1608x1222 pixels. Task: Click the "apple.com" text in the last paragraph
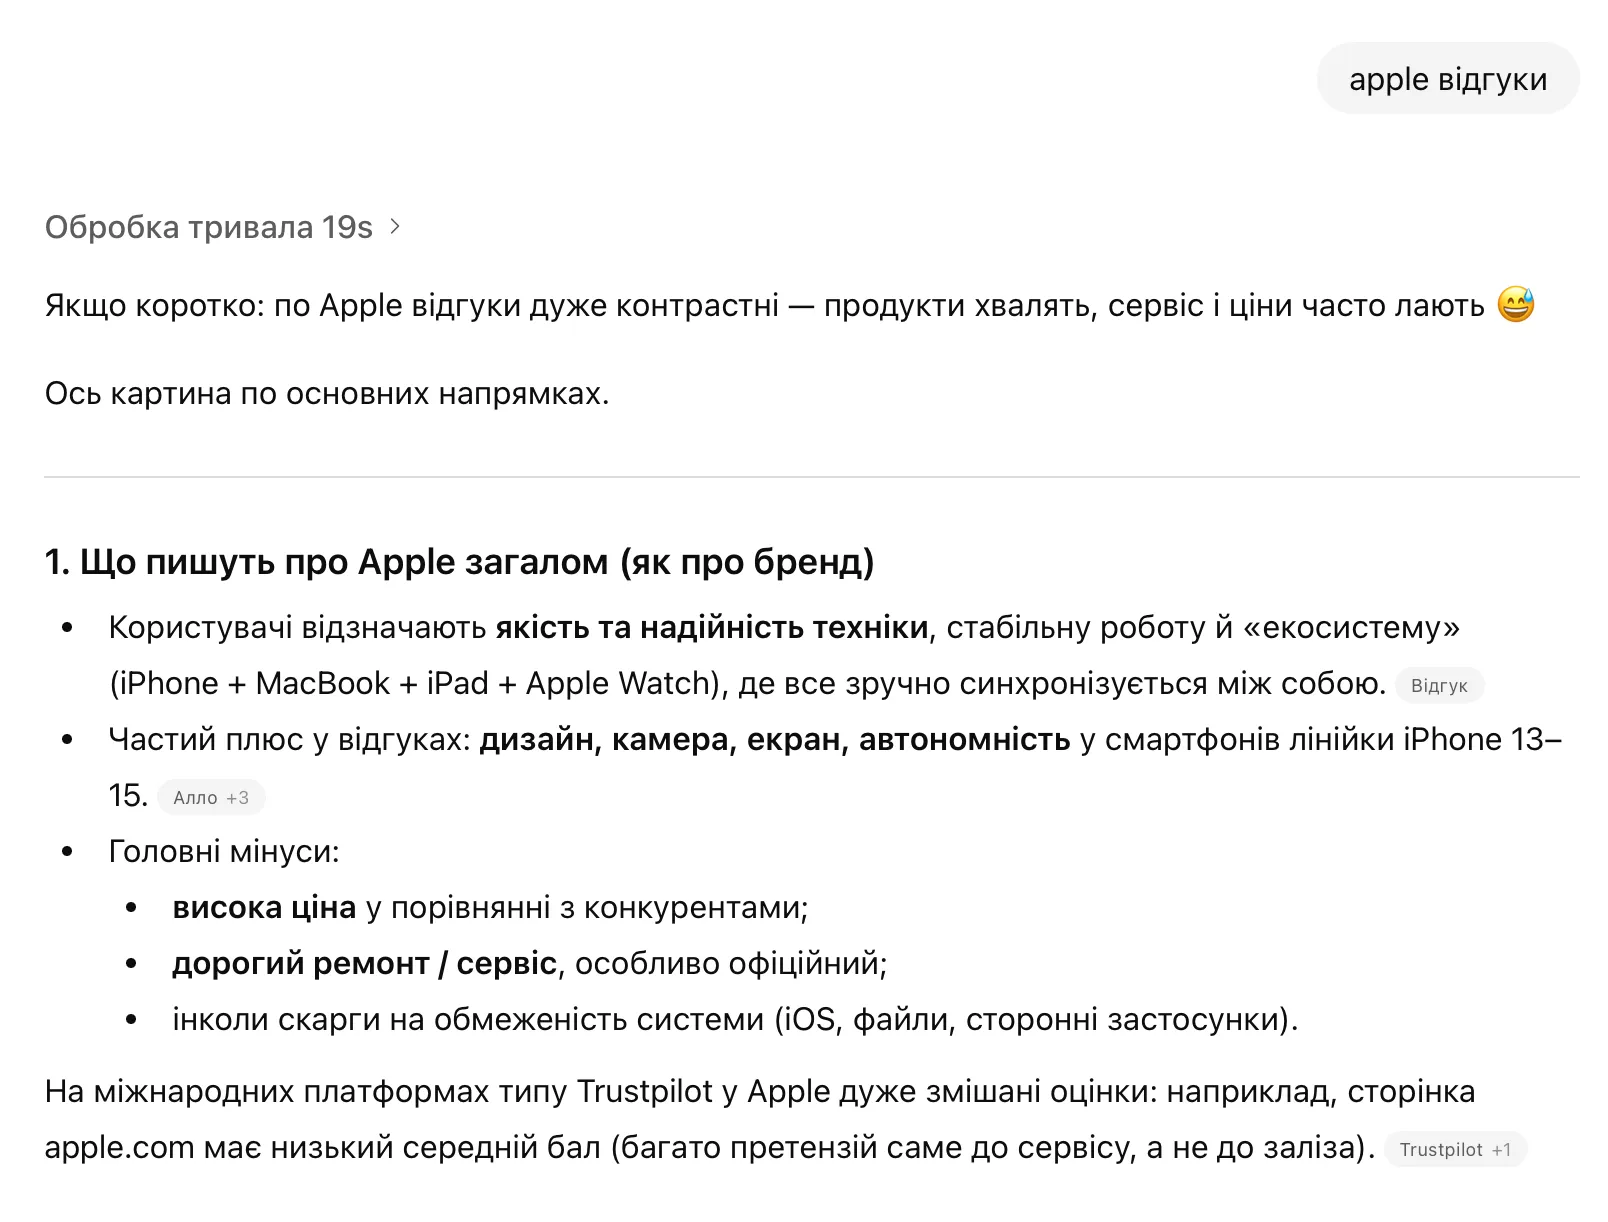[119, 1147]
